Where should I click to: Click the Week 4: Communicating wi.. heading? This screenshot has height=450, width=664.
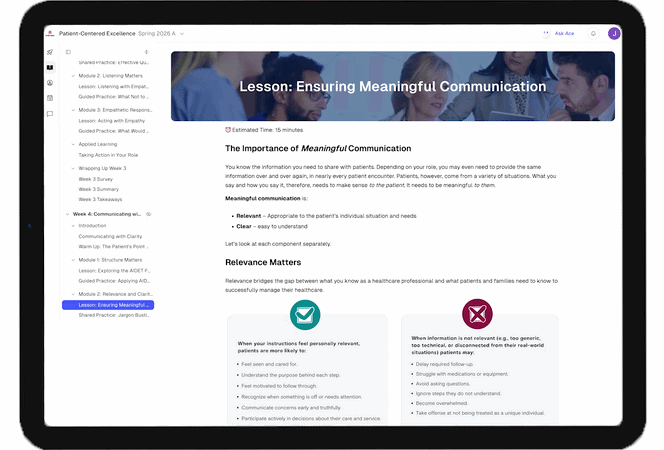pos(107,214)
